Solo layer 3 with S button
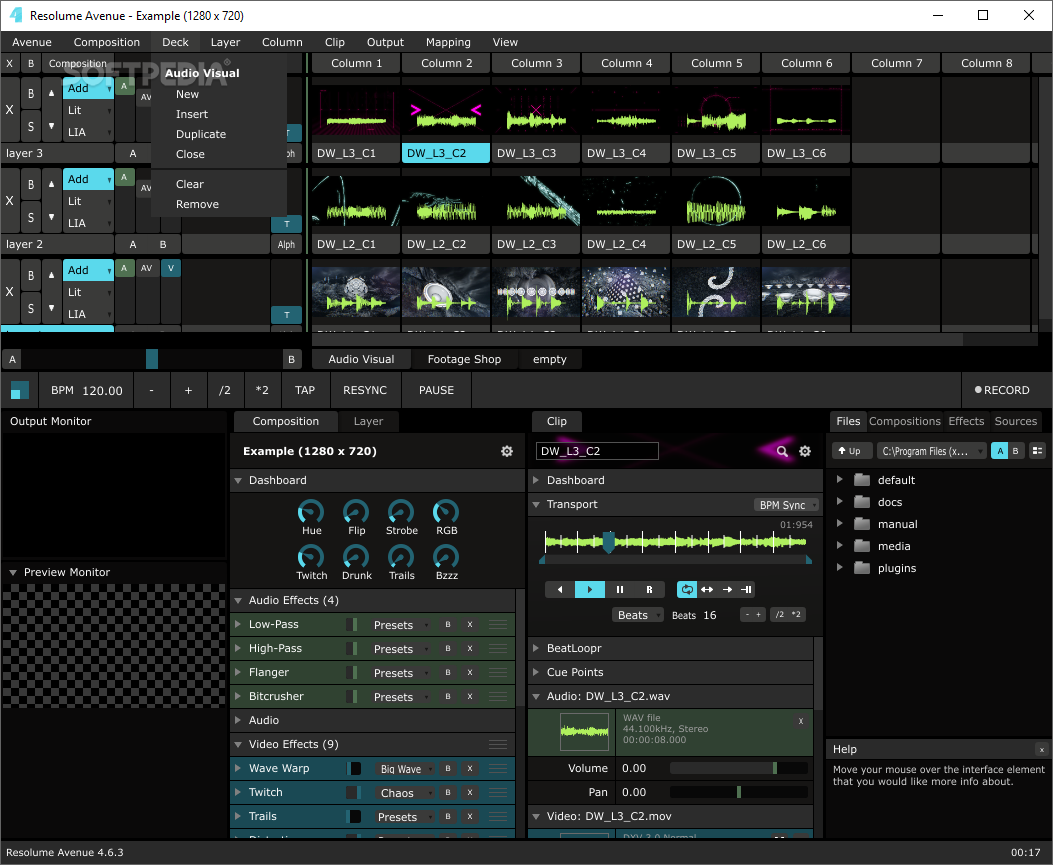The width and height of the screenshot is (1053, 865). click(31, 126)
